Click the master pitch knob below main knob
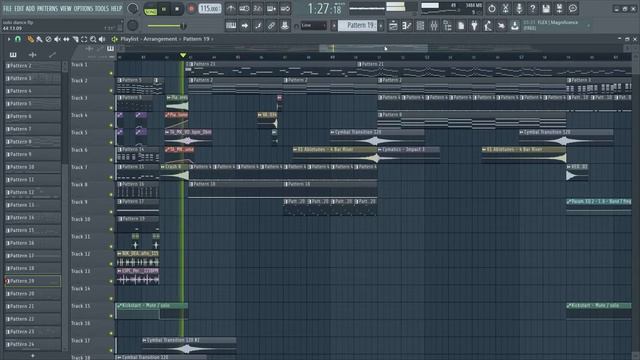 coord(132,25)
